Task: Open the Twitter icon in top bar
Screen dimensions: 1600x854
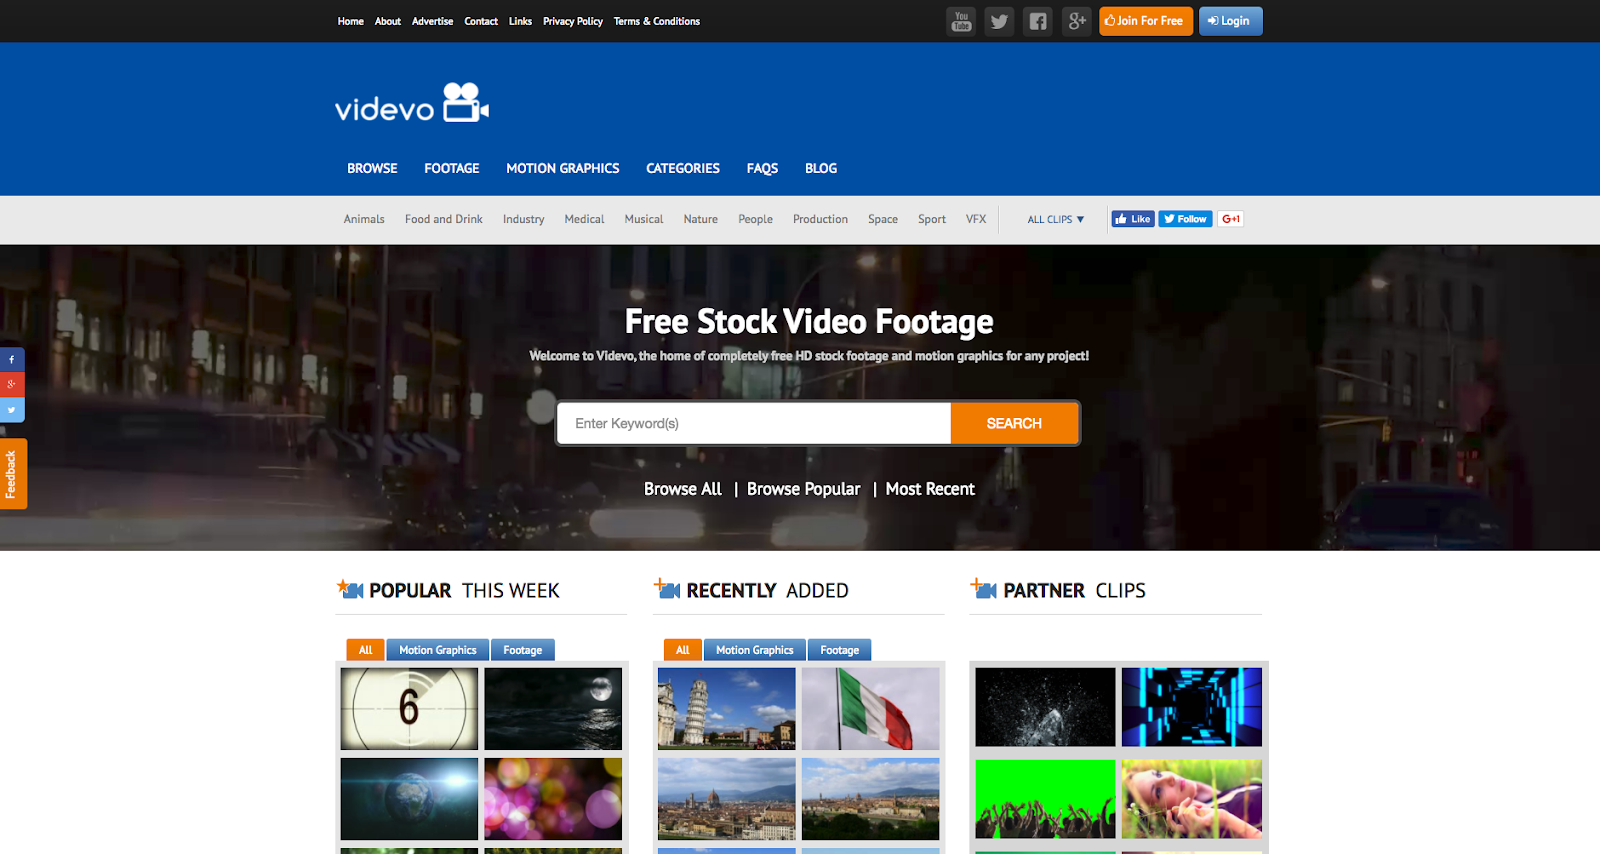Action: [x=999, y=21]
